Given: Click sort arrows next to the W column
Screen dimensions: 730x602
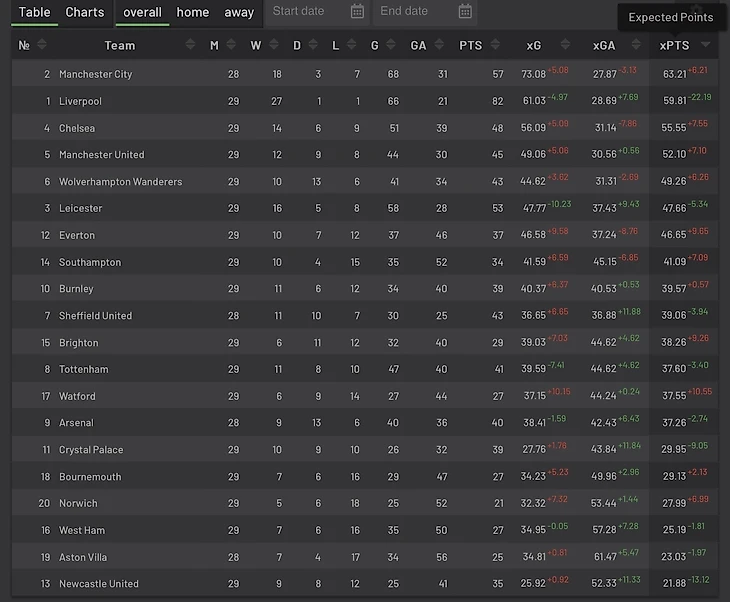Looking at the screenshot, I should click(x=273, y=45).
